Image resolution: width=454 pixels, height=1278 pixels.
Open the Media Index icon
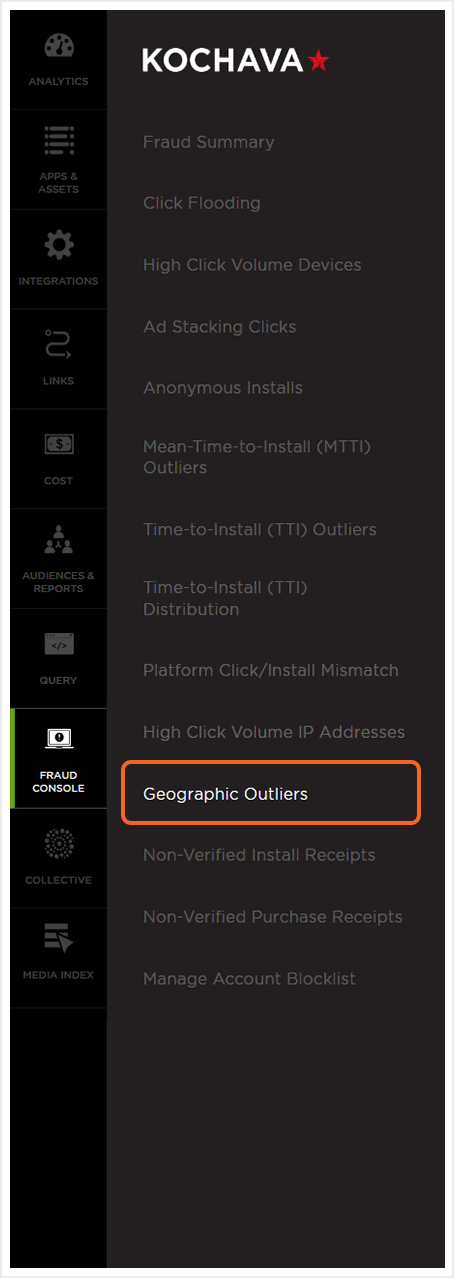(x=59, y=940)
